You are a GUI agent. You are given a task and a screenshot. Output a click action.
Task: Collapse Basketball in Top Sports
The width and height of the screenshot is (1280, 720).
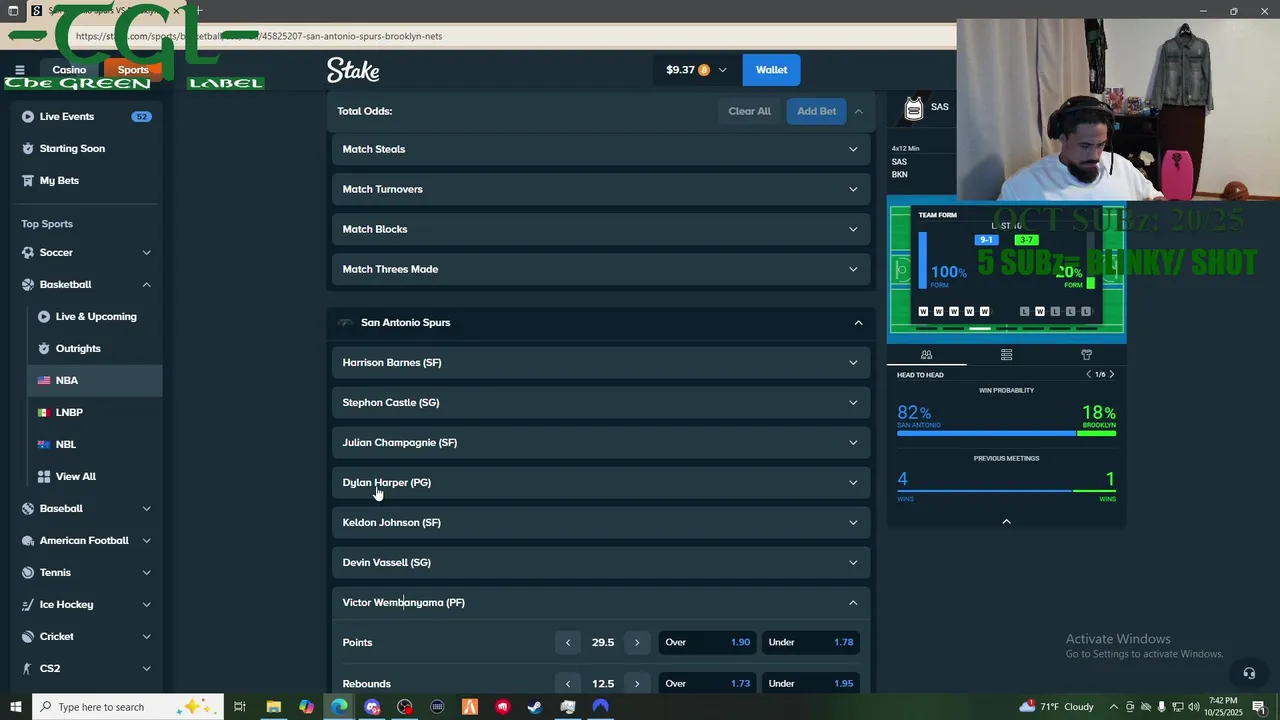tap(86, 285)
